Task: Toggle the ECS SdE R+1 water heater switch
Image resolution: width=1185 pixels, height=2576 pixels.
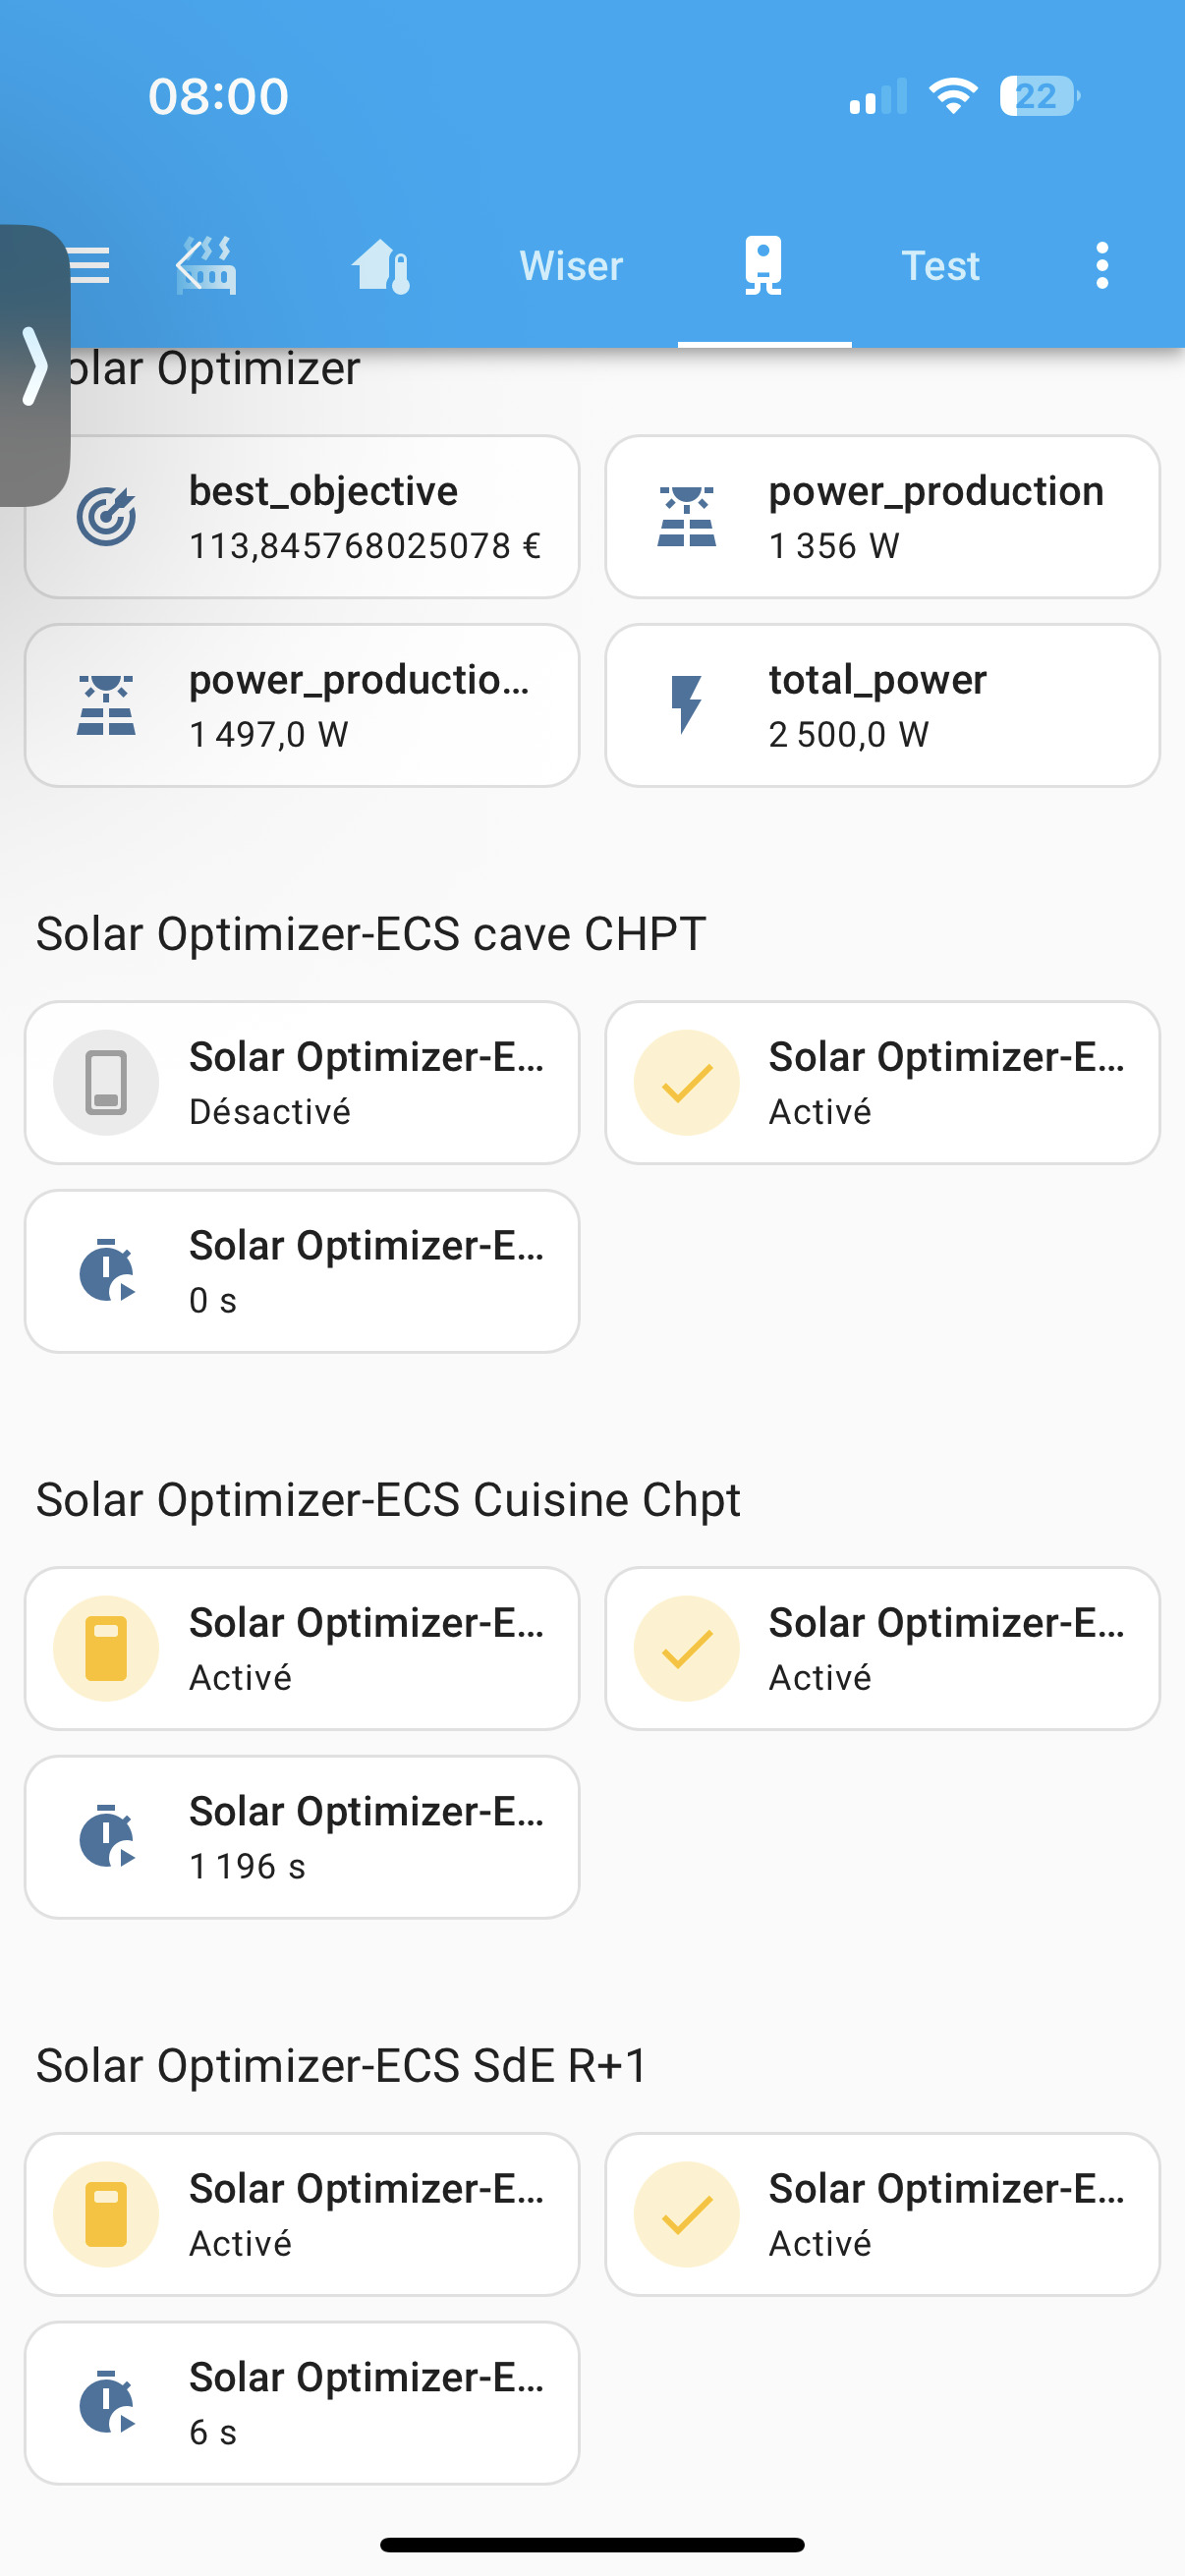Action: [106, 2214]
